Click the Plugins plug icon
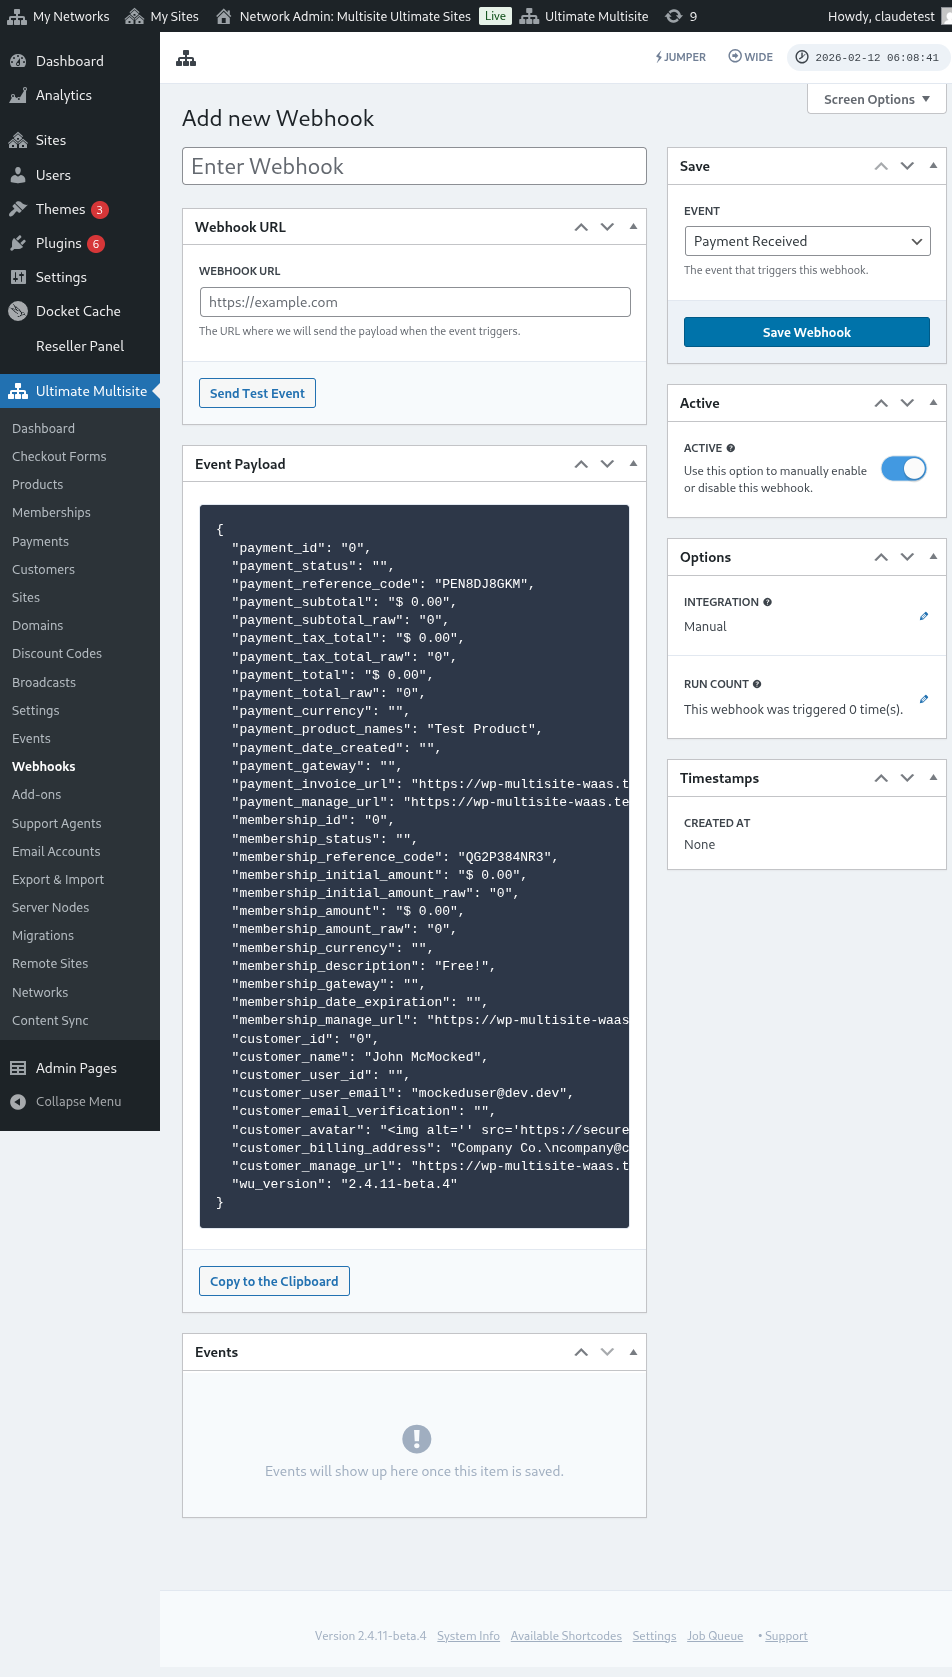Image resolution: width=952 pixels, height=1677 pixels. tap(18, 243)
